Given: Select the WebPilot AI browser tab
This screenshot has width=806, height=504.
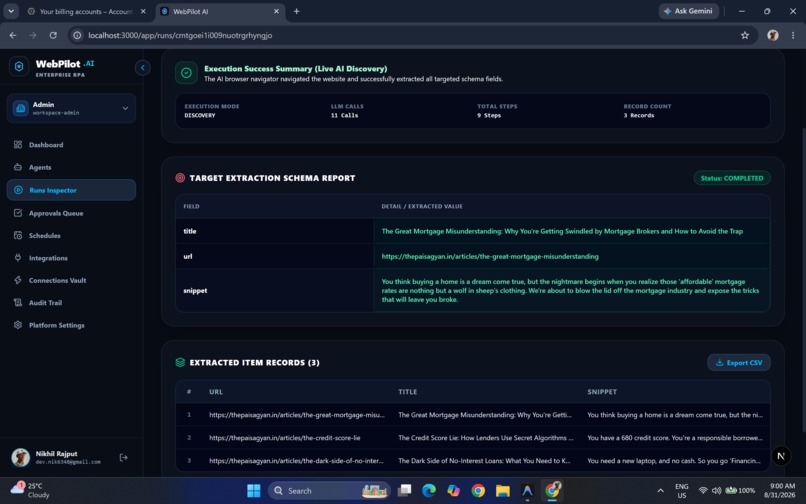Looking at the screenshot, I should pos(220,11).
